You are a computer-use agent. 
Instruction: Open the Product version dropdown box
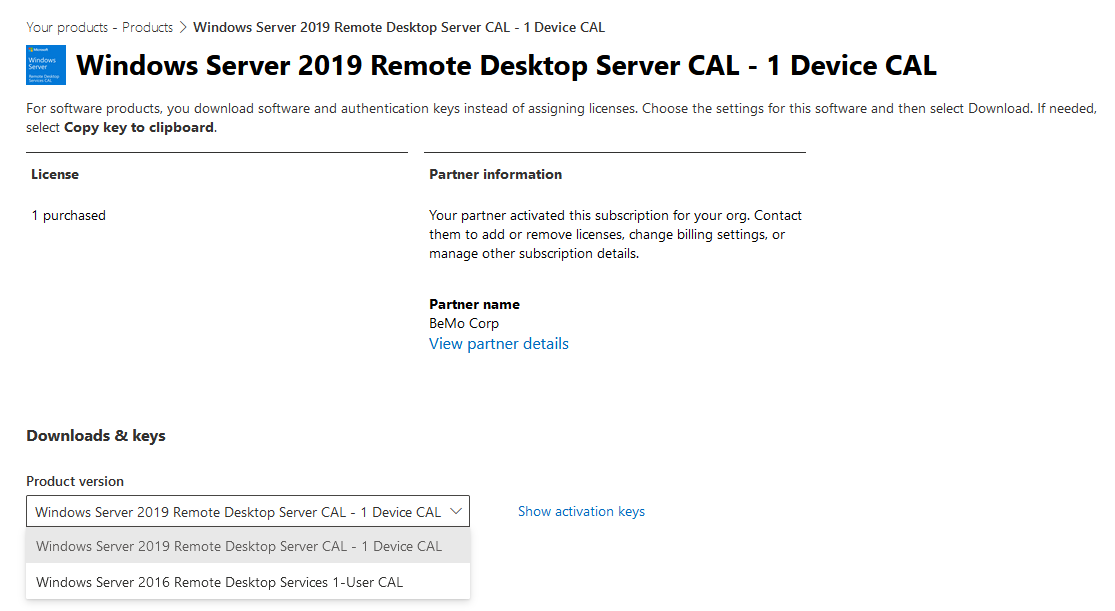[248, 511]
